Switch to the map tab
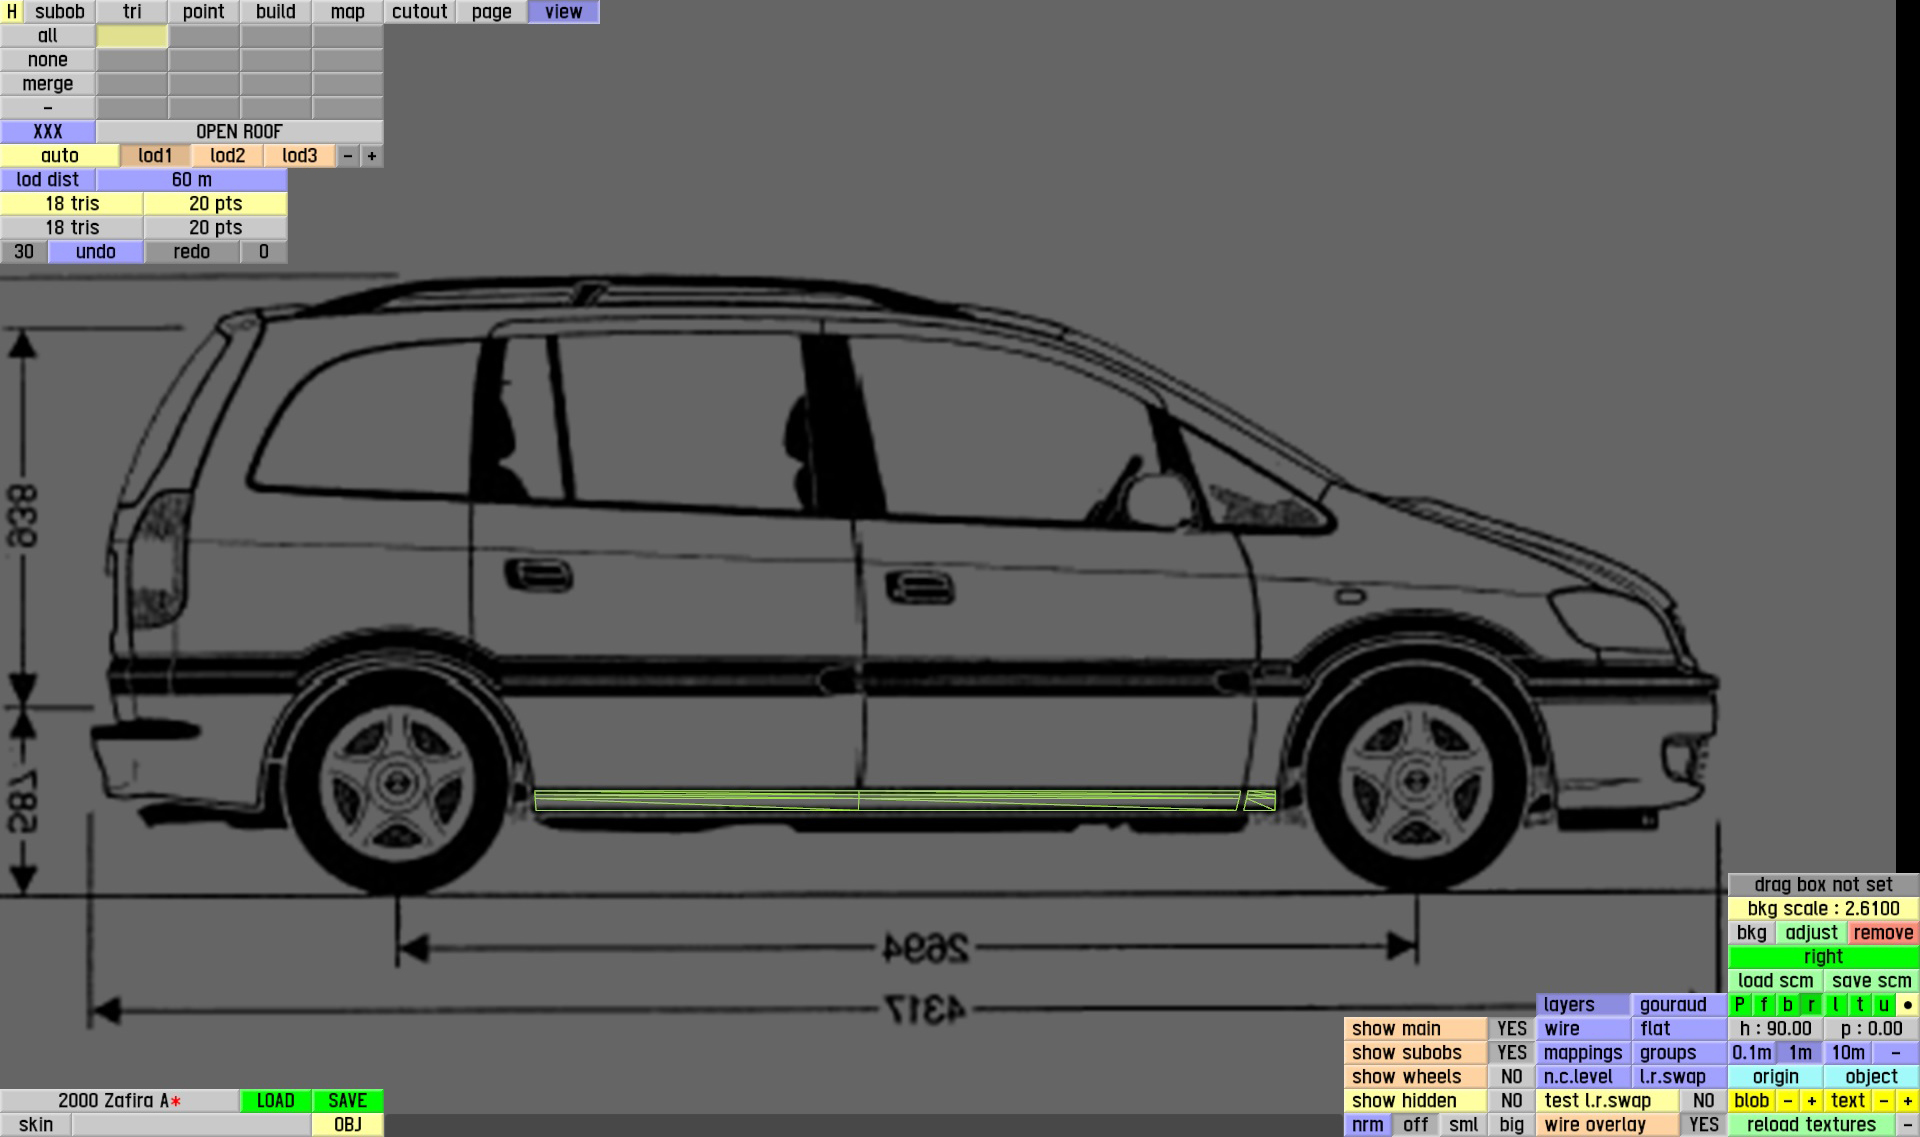Image resolution: width=1920 pixels, height=1137 pixels. point(347,12)
